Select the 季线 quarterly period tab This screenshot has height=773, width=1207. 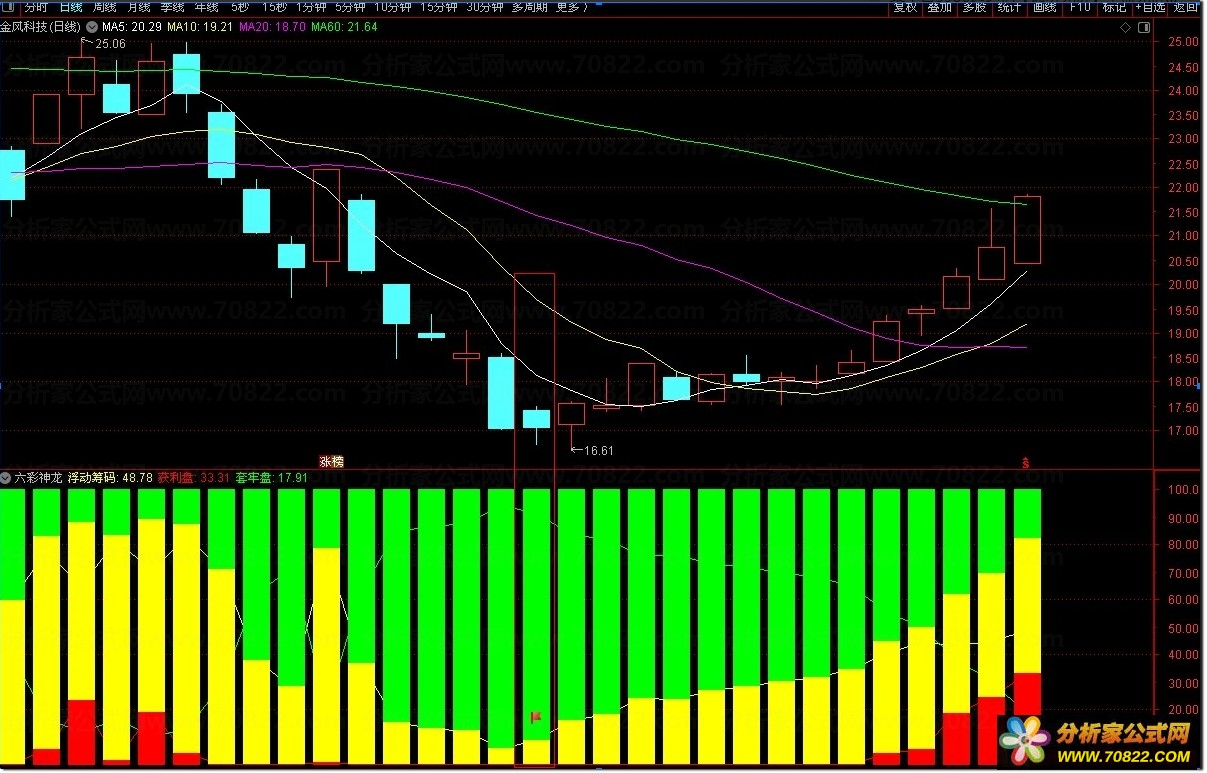[x=173, y=7]
